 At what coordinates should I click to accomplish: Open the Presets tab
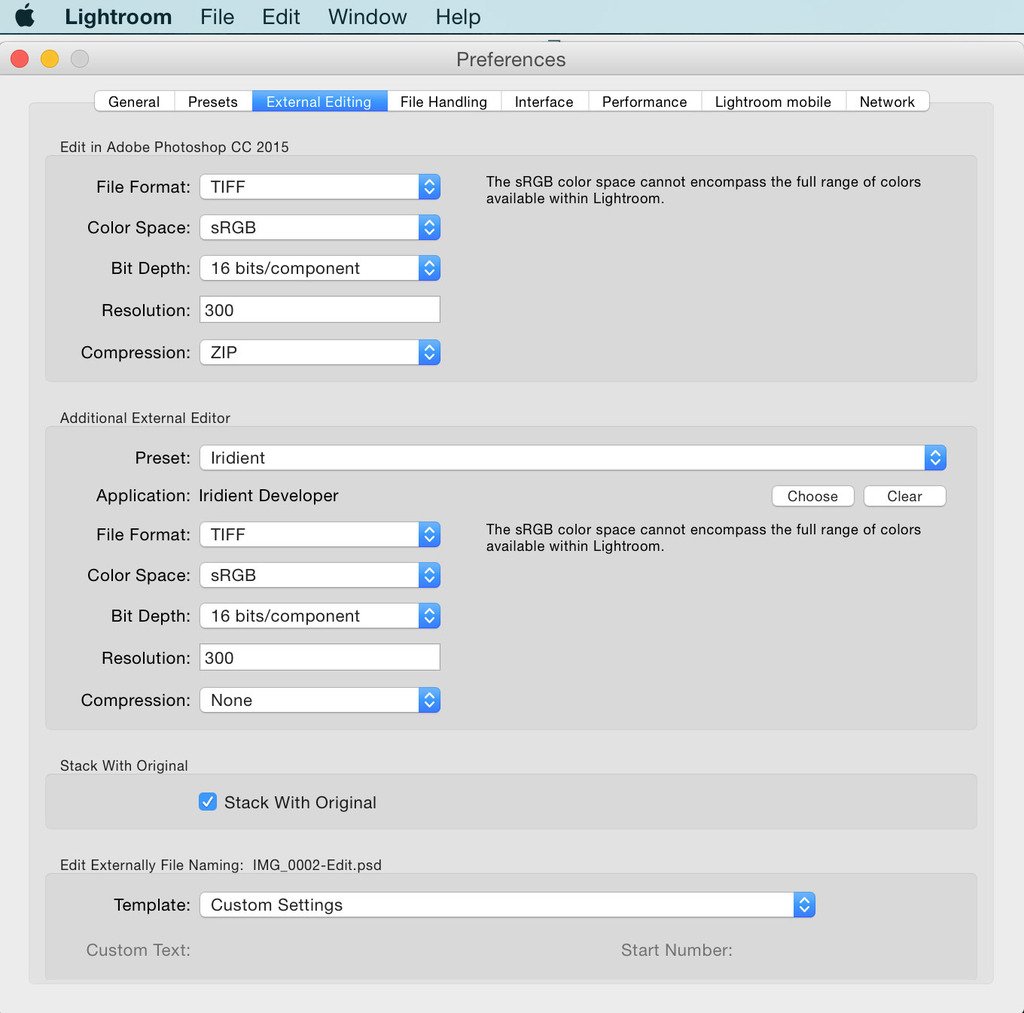[x=212, y=101]
